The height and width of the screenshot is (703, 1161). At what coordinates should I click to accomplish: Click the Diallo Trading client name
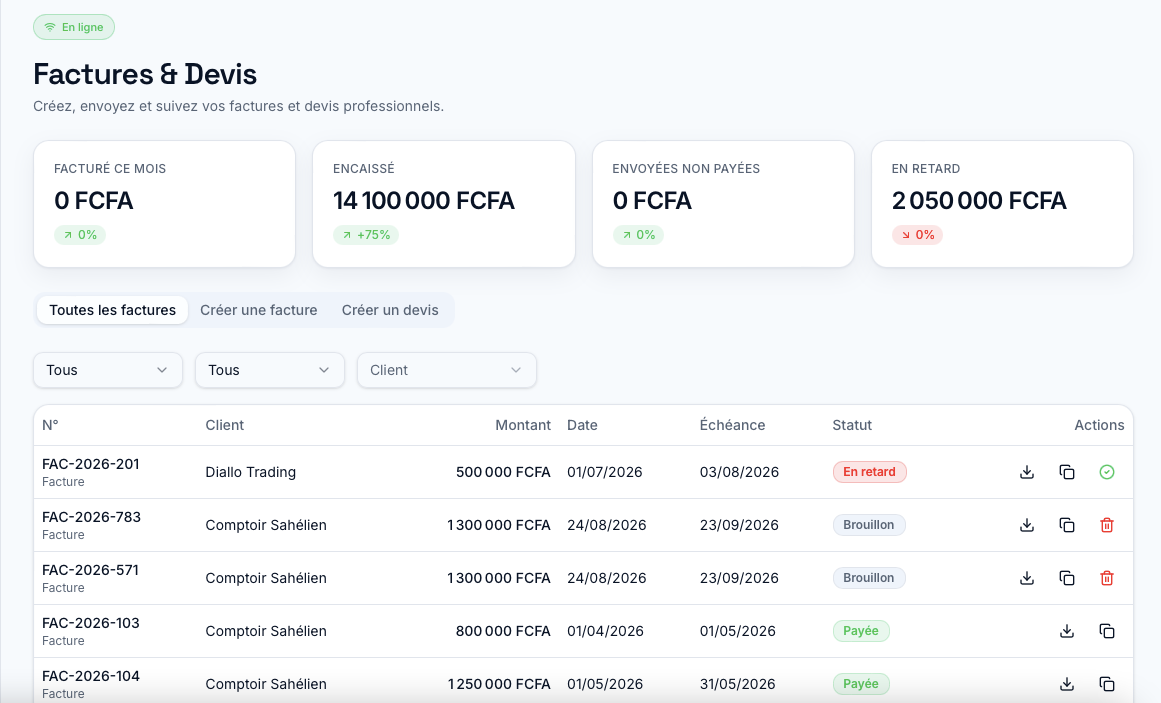(250, 472)
